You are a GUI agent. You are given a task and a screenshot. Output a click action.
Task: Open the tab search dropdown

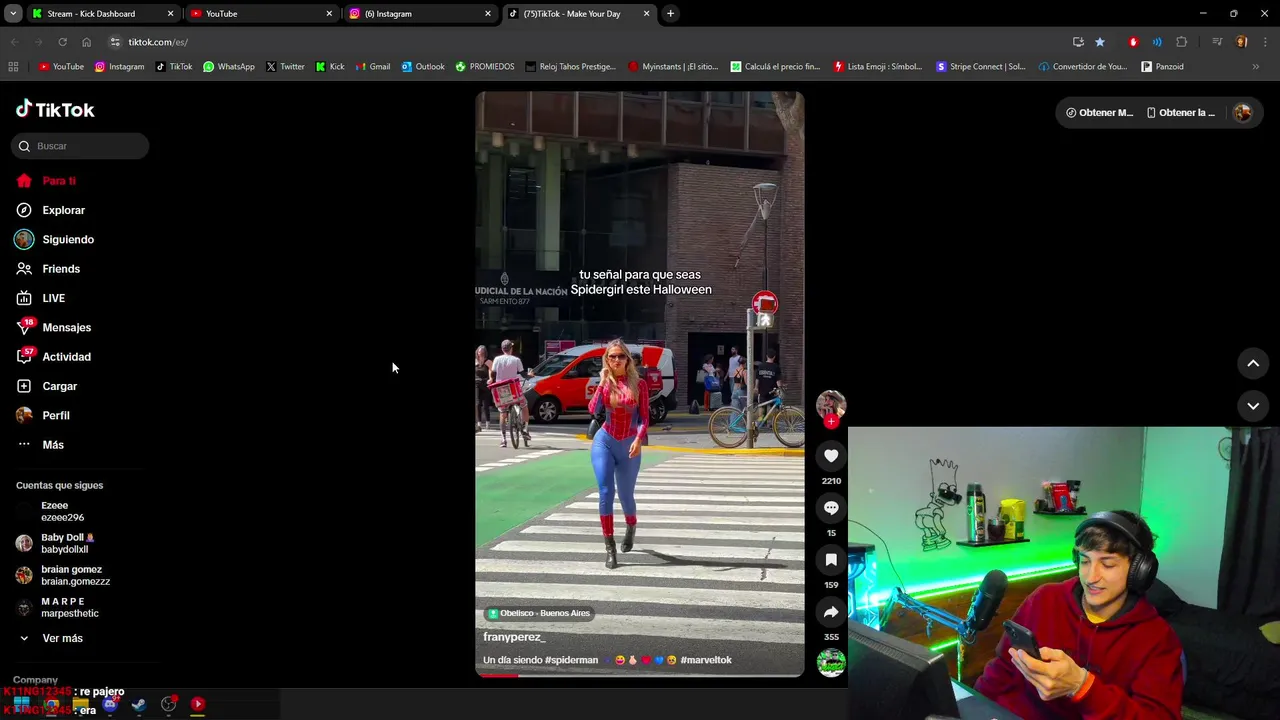tap(13, 14)
